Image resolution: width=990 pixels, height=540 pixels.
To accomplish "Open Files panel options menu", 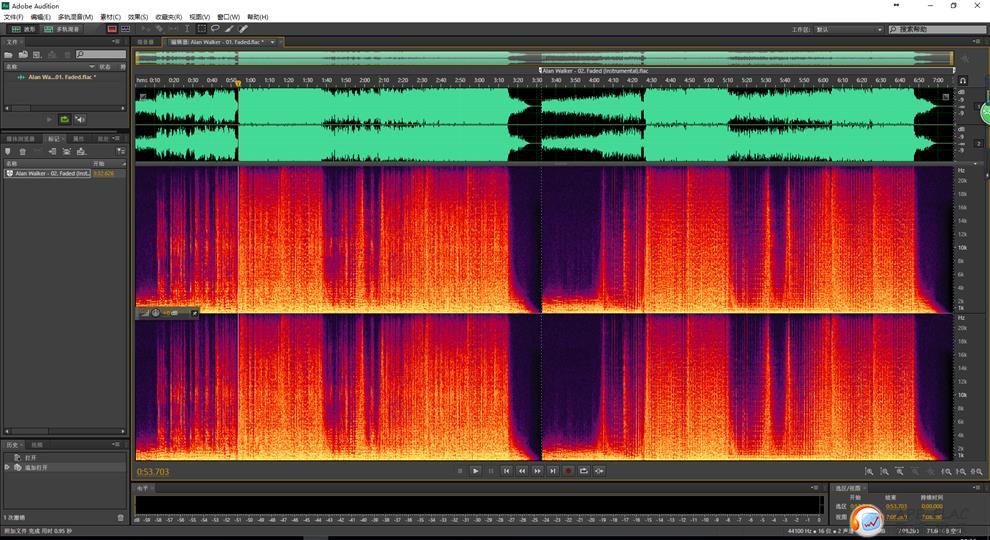I will pos(116,42).
